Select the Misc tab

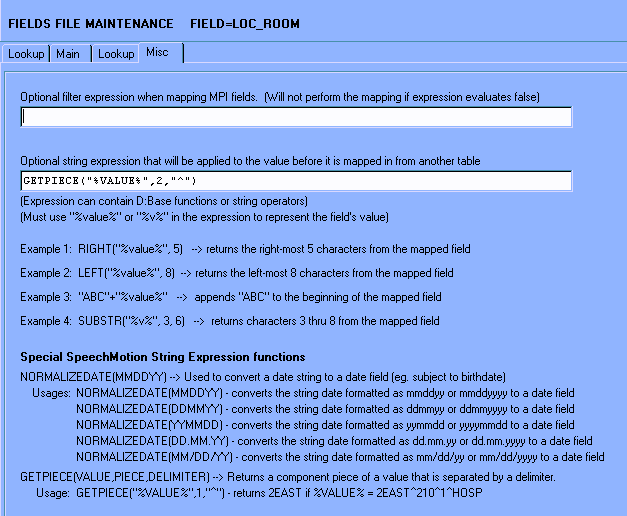tap(158, 52)
